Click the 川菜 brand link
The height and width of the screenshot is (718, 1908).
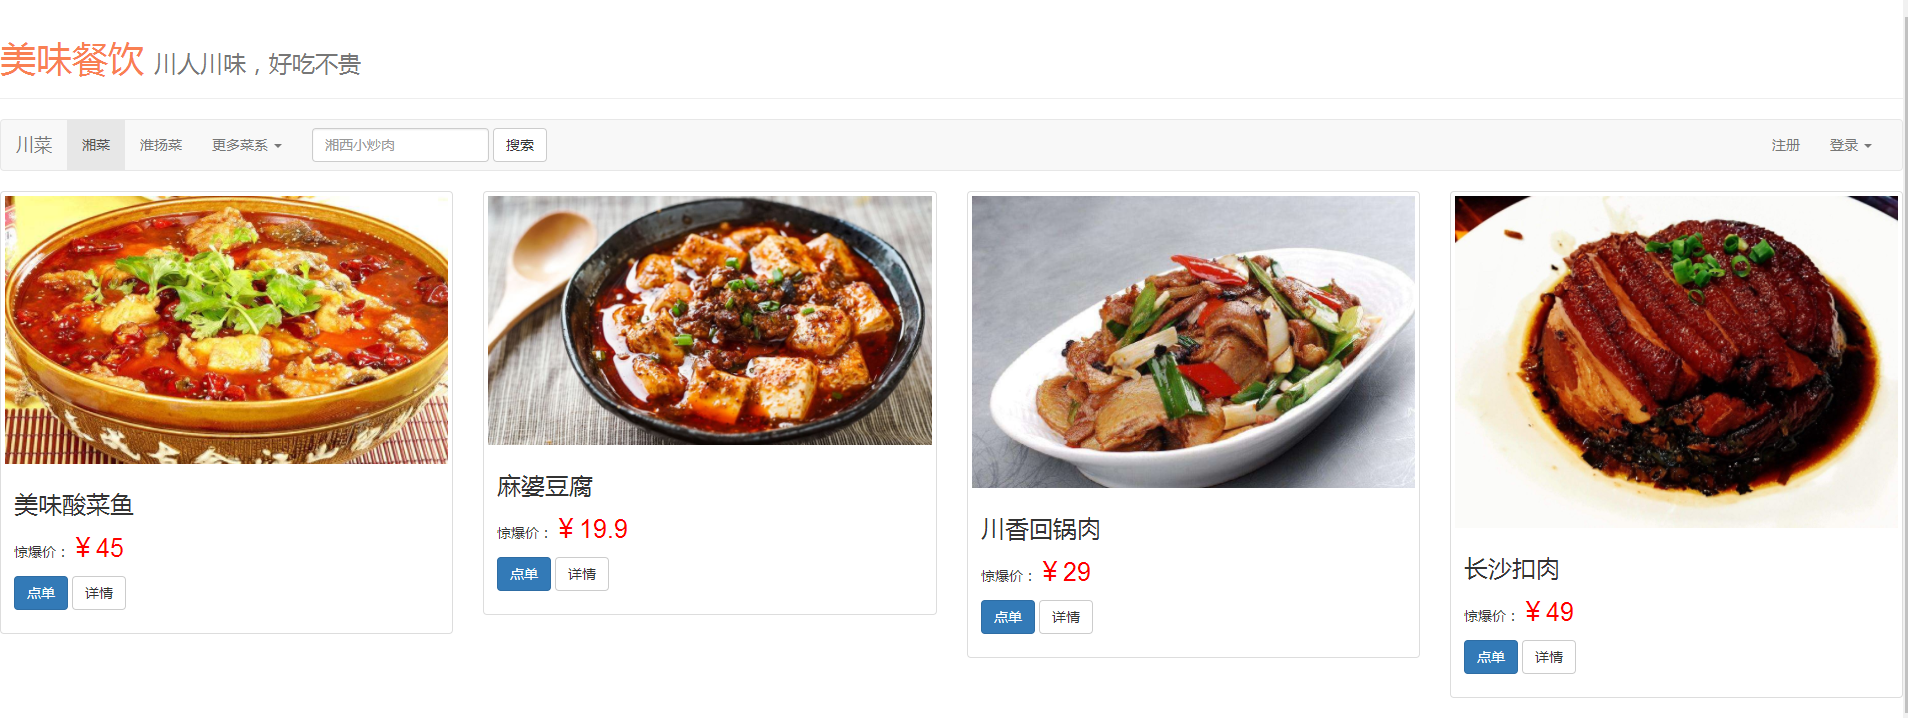(x=34, y=145)
